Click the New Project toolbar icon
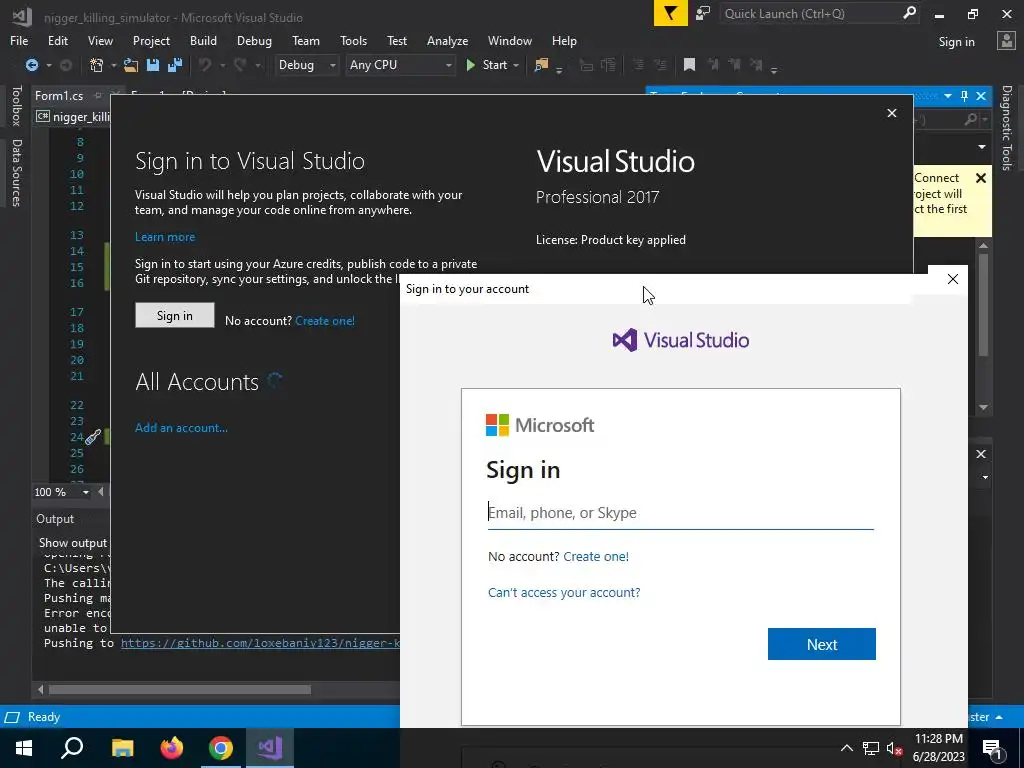 point(97,65)
